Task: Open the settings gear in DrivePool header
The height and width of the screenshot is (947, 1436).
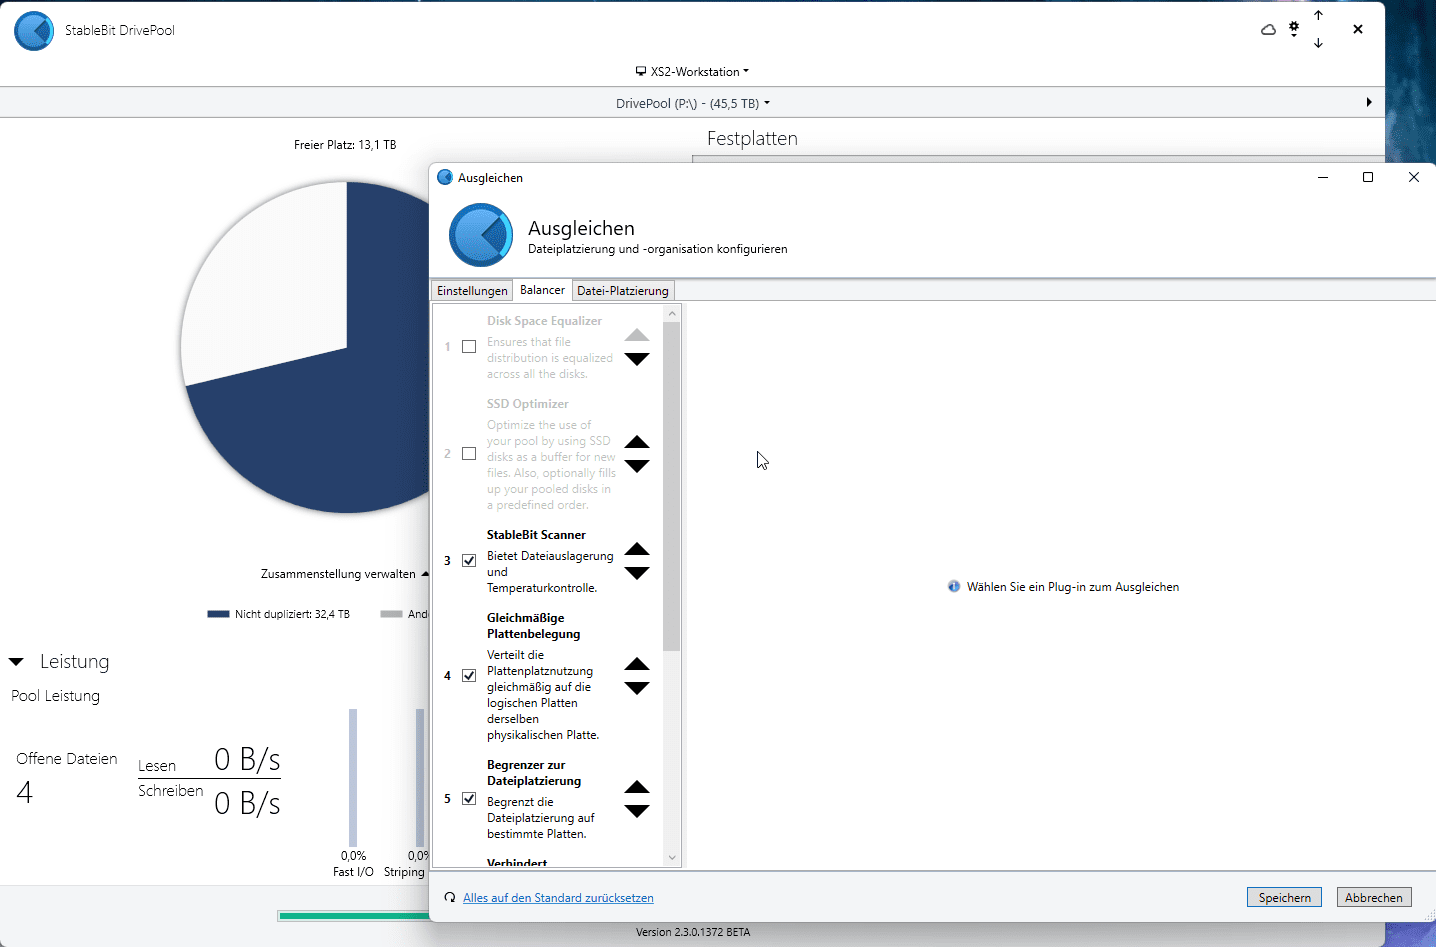Action: click(1294, 29)
